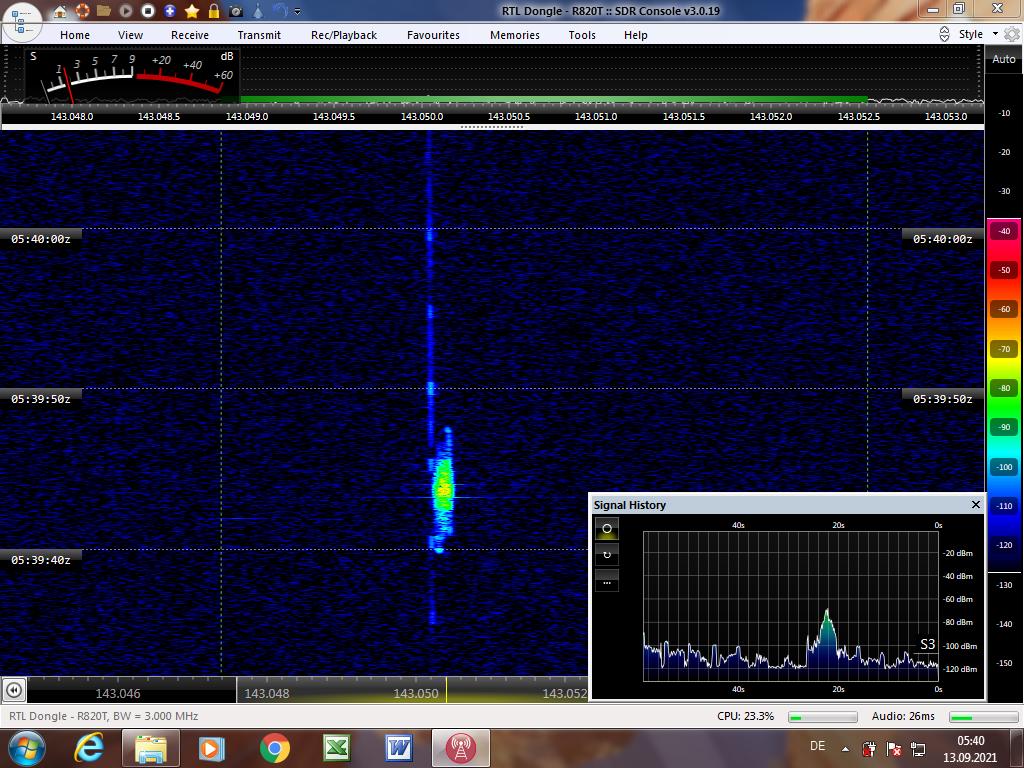This screenshot has width=1024, height=768.
Task: Click the blue swirl icon in quick toolbar
Action: tap(280, 11)
